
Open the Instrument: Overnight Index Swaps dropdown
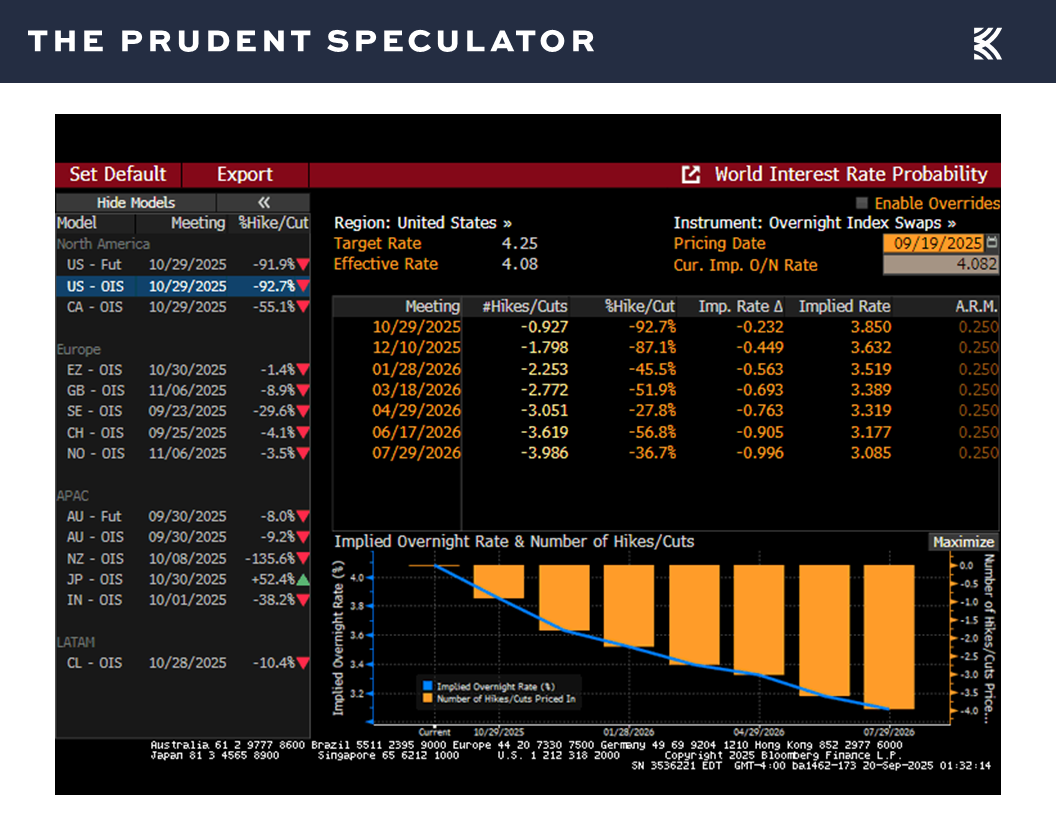tap(814, 223)
